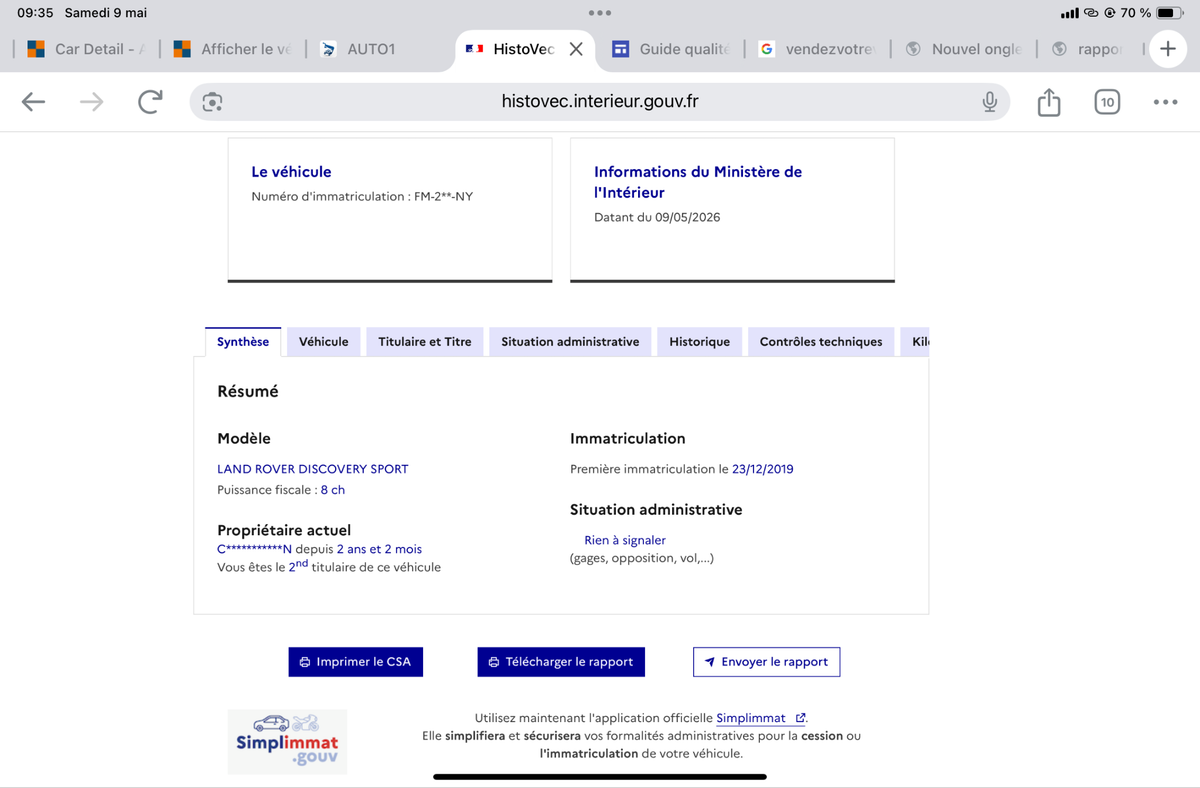The height and width of the screenshot is (788, 1200).
Task: Close the HistoVec tab
Action: [x=576, y=49]
